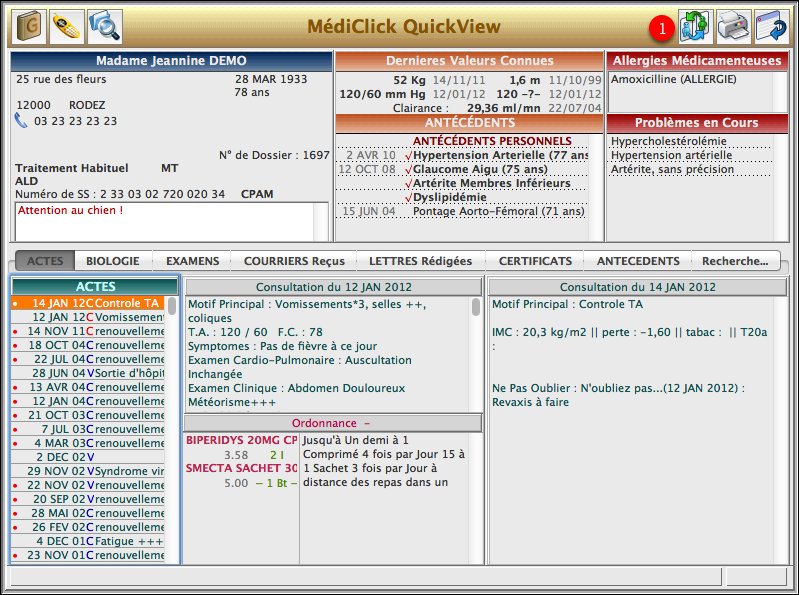Click the printer icon
Image resolution: width=799 pixels, height=595 pixels.
(734, 26)
